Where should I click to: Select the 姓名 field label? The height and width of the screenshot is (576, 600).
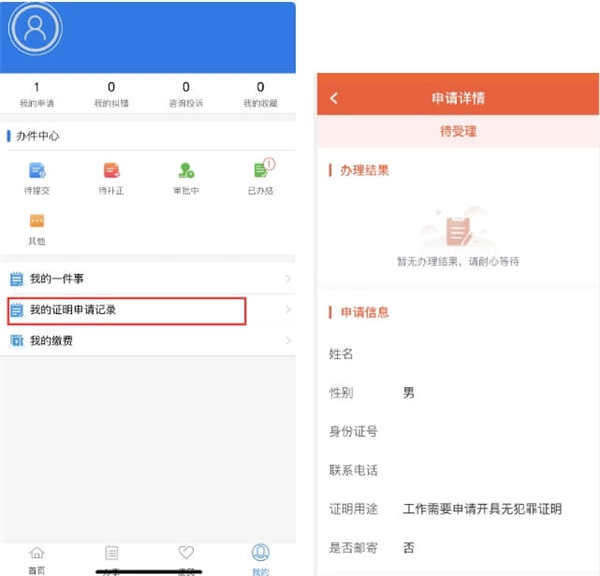coord(341,354)
